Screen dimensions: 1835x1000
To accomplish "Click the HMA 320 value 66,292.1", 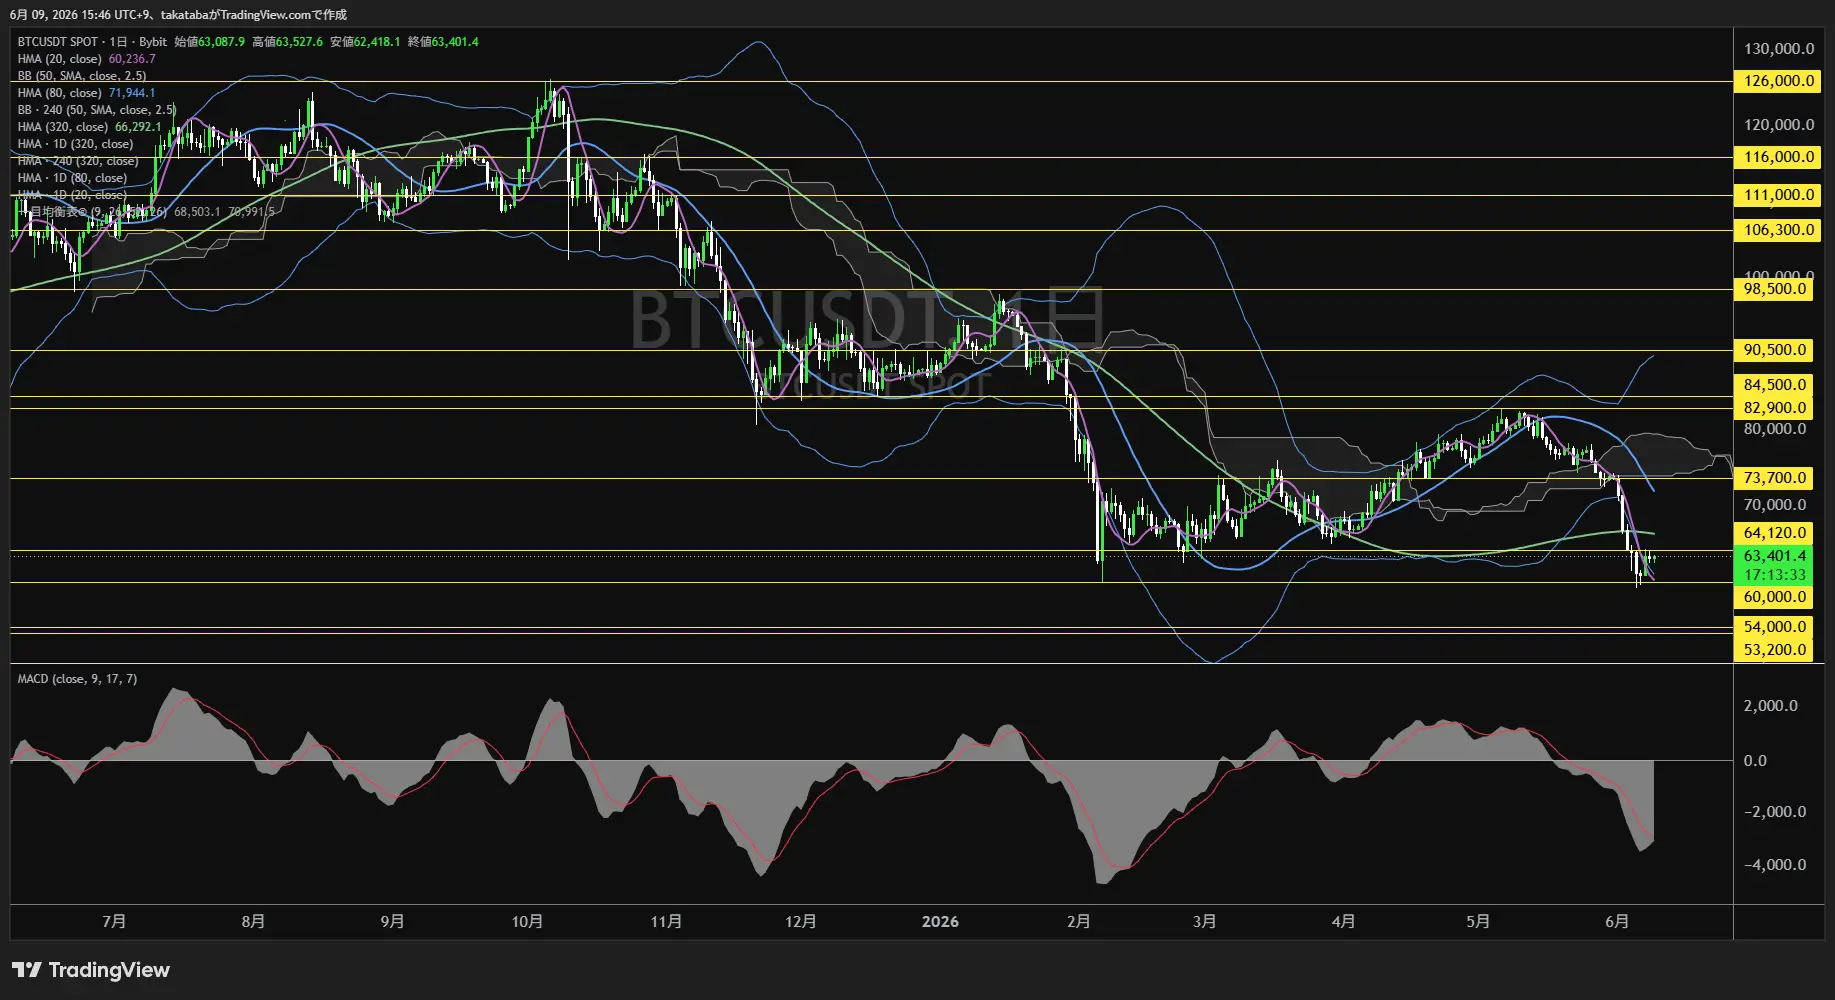I will coord(138,127).
